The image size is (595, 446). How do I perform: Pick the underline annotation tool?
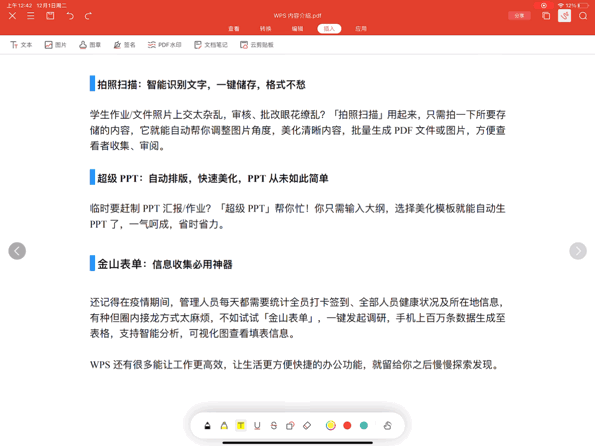click(x=257, y=426)
